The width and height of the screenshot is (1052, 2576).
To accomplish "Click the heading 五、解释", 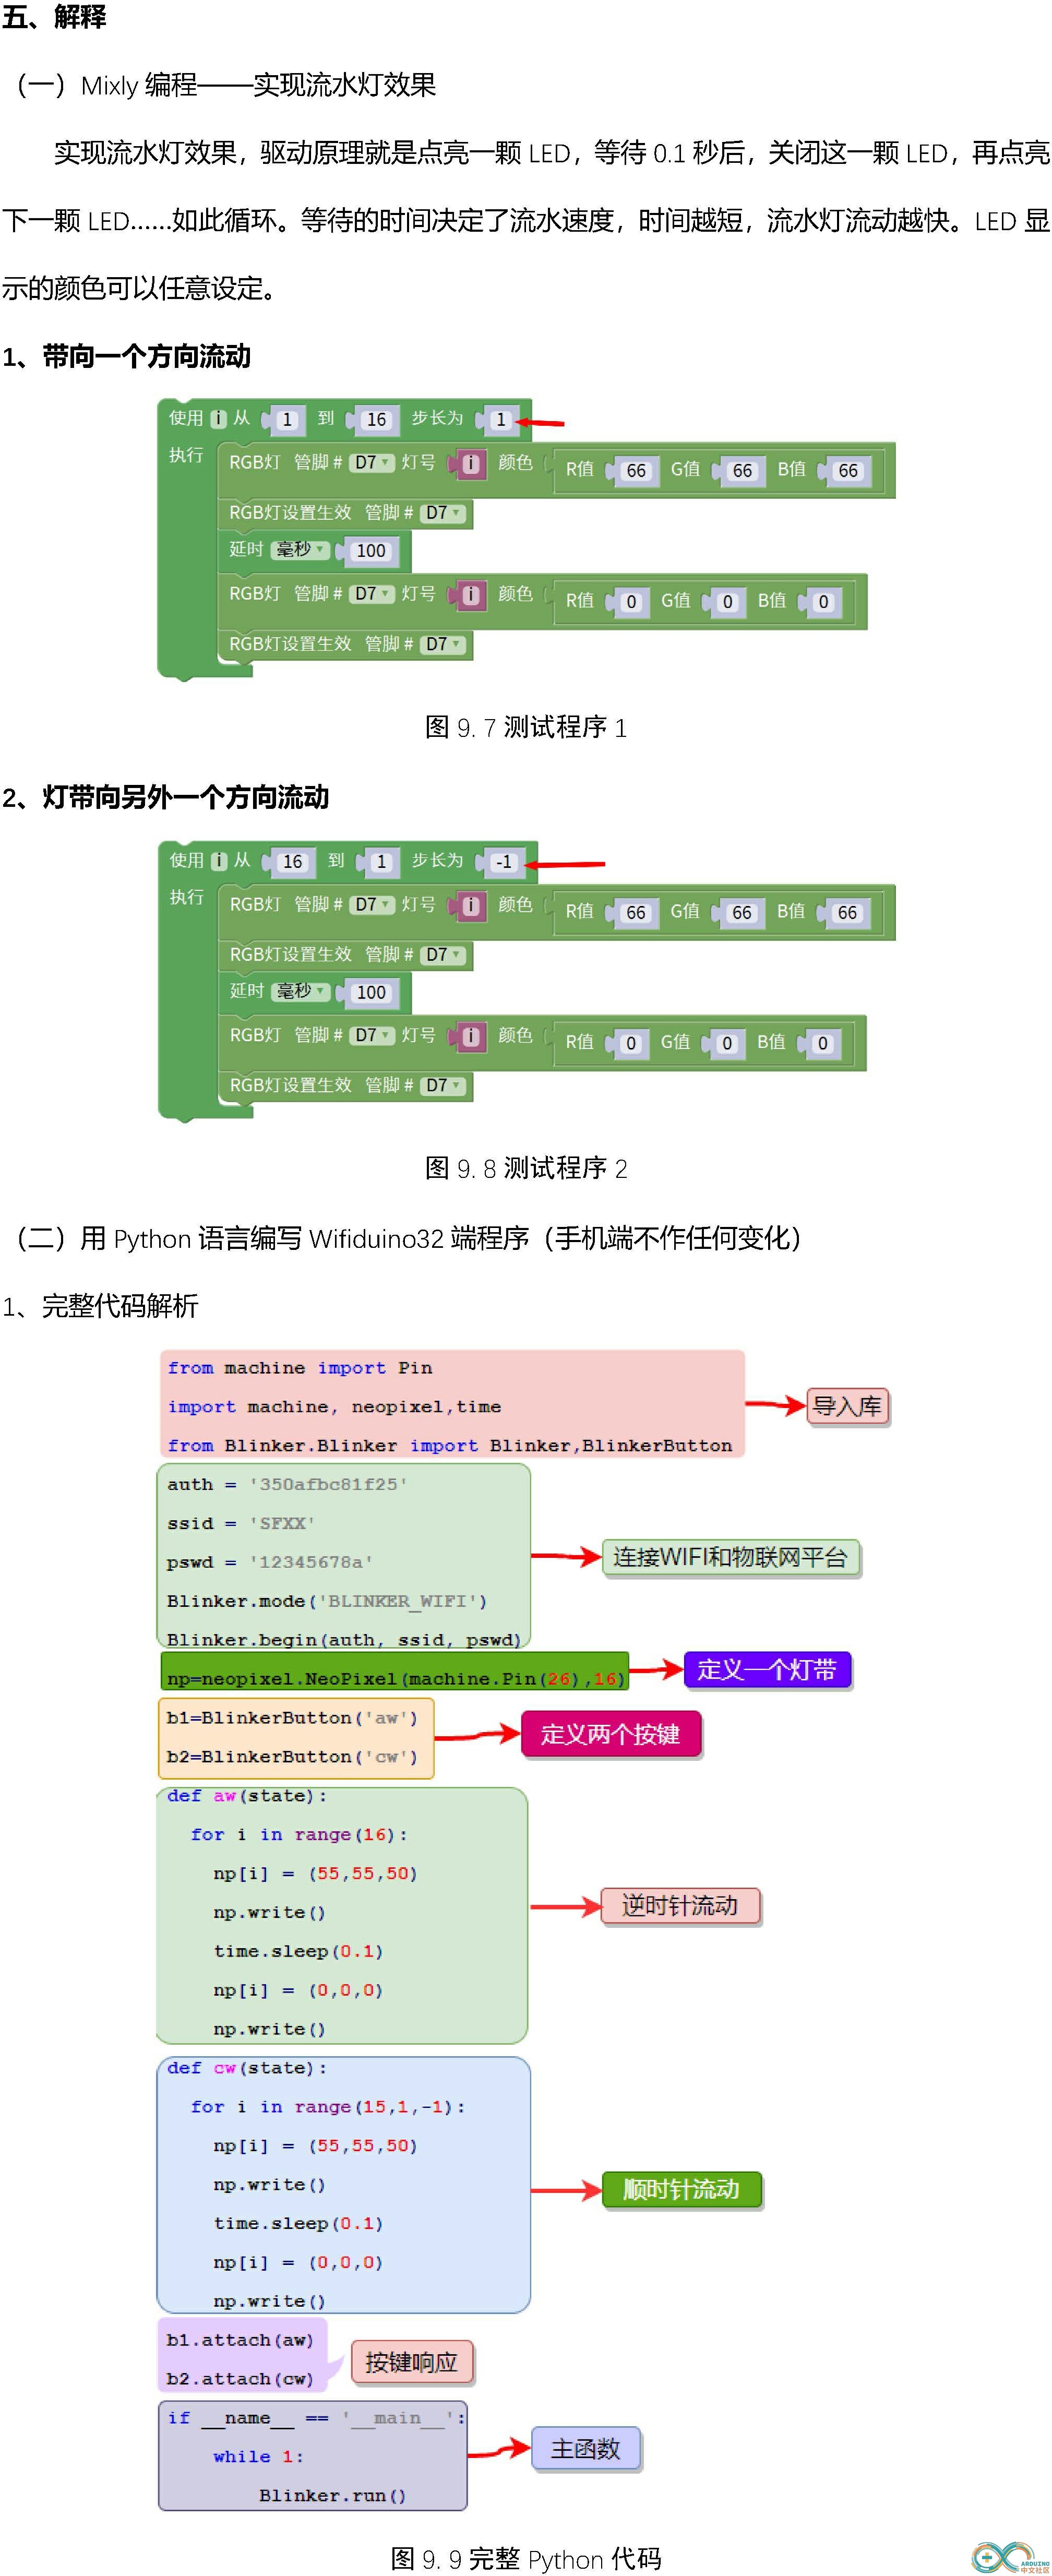I will coord(54,17).
